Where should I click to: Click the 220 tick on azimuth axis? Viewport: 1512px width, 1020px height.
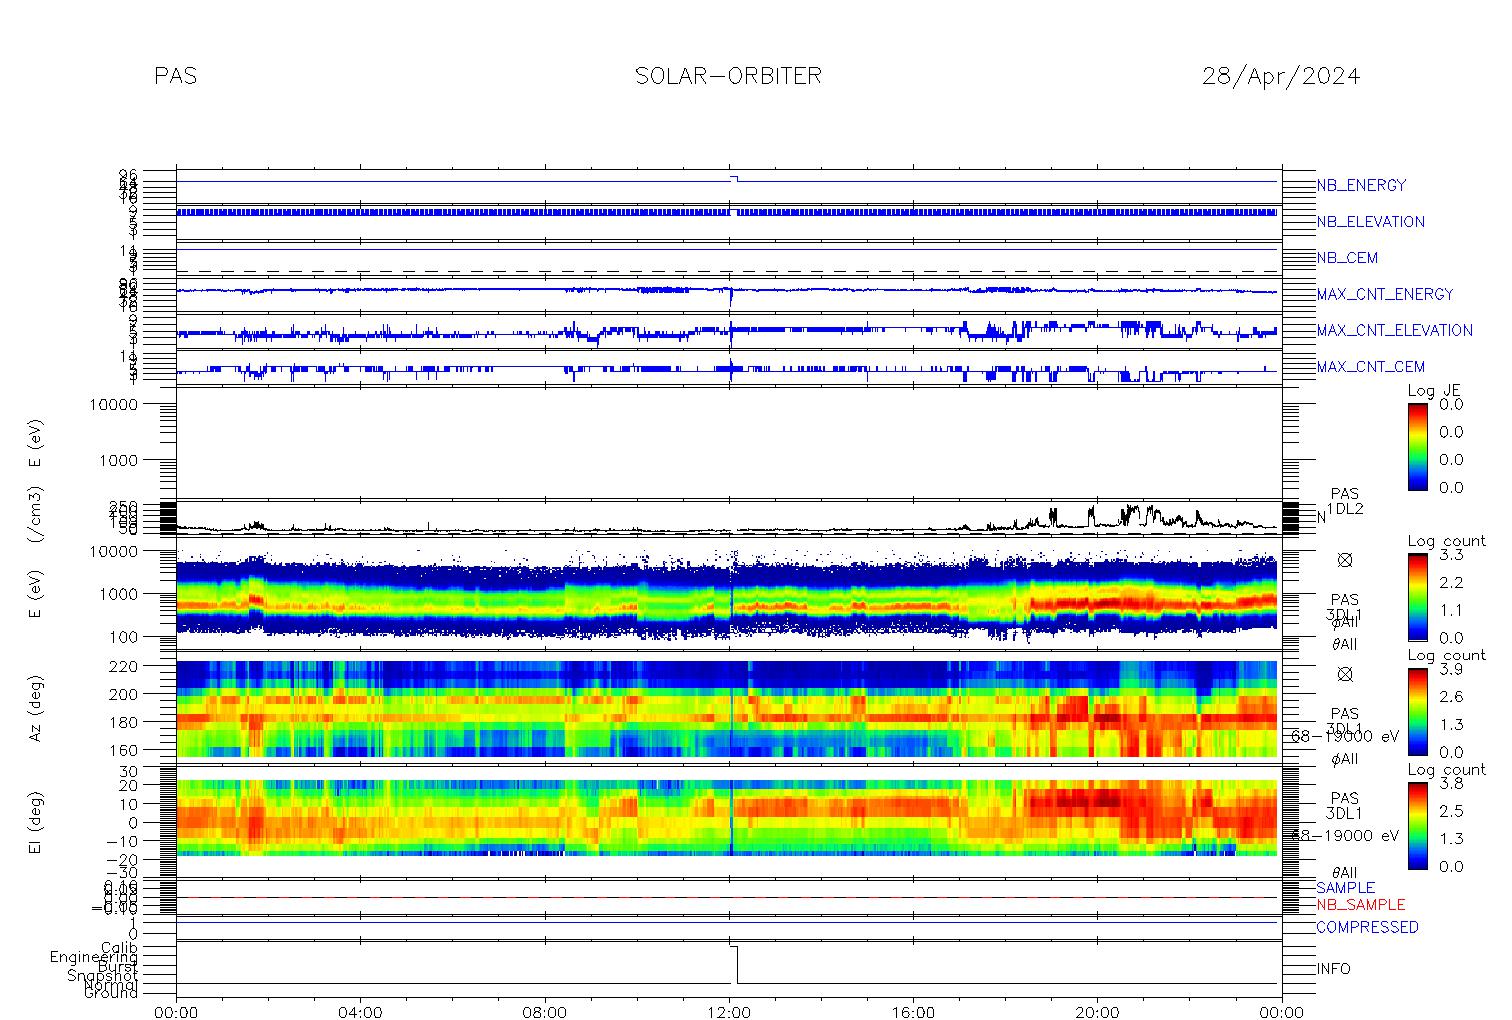(x=152, y=665)
